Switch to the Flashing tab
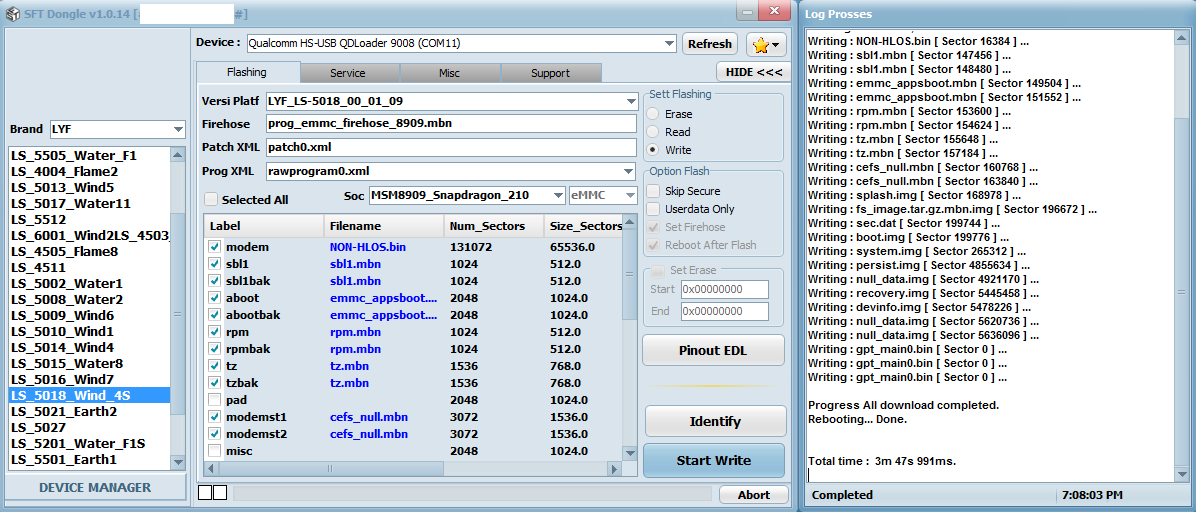1196x512 pixels. (247, 72)
